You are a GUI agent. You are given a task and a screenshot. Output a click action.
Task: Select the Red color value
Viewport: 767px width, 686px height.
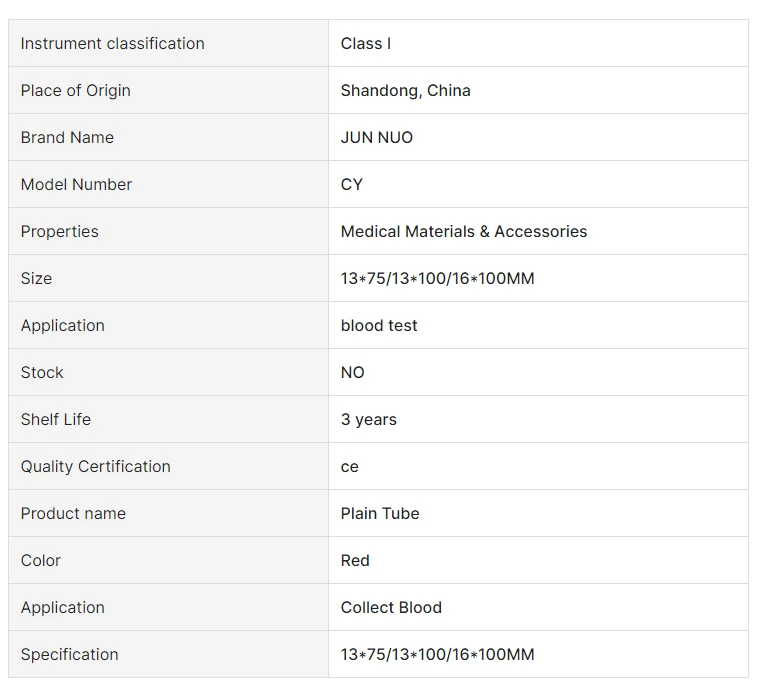(x=355, y=560)
